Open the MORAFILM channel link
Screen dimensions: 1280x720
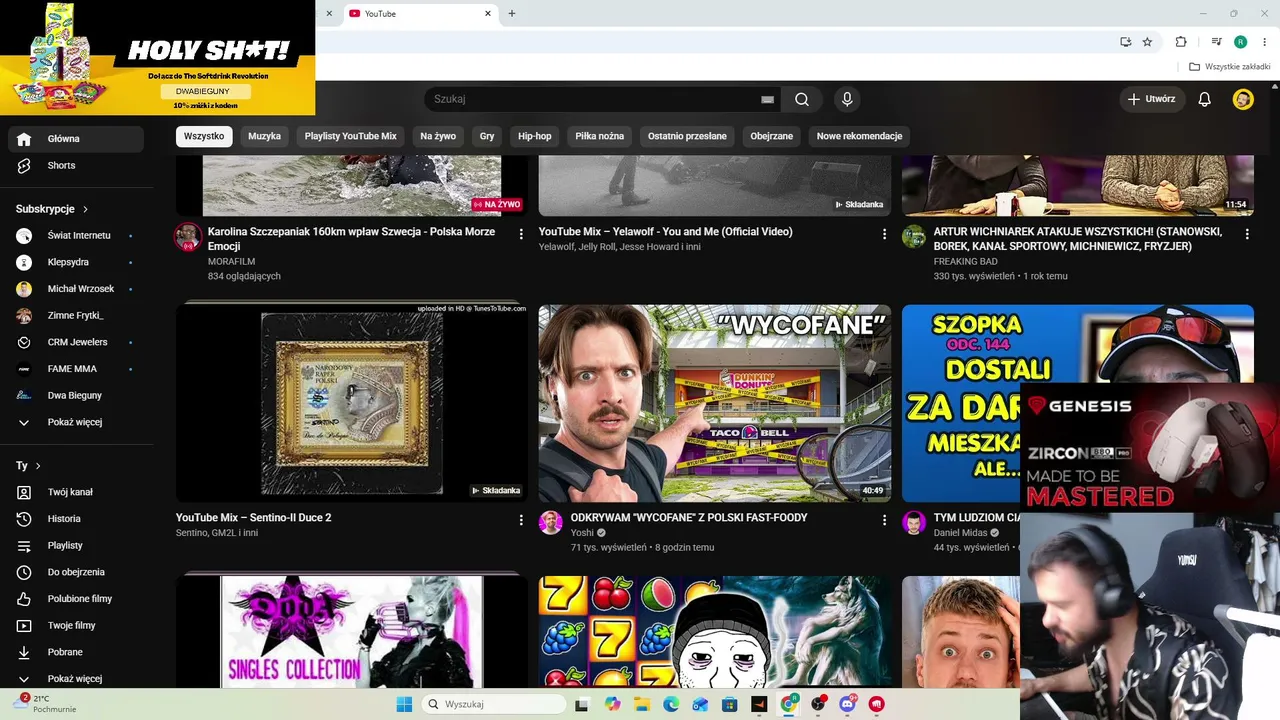point(231,261)
